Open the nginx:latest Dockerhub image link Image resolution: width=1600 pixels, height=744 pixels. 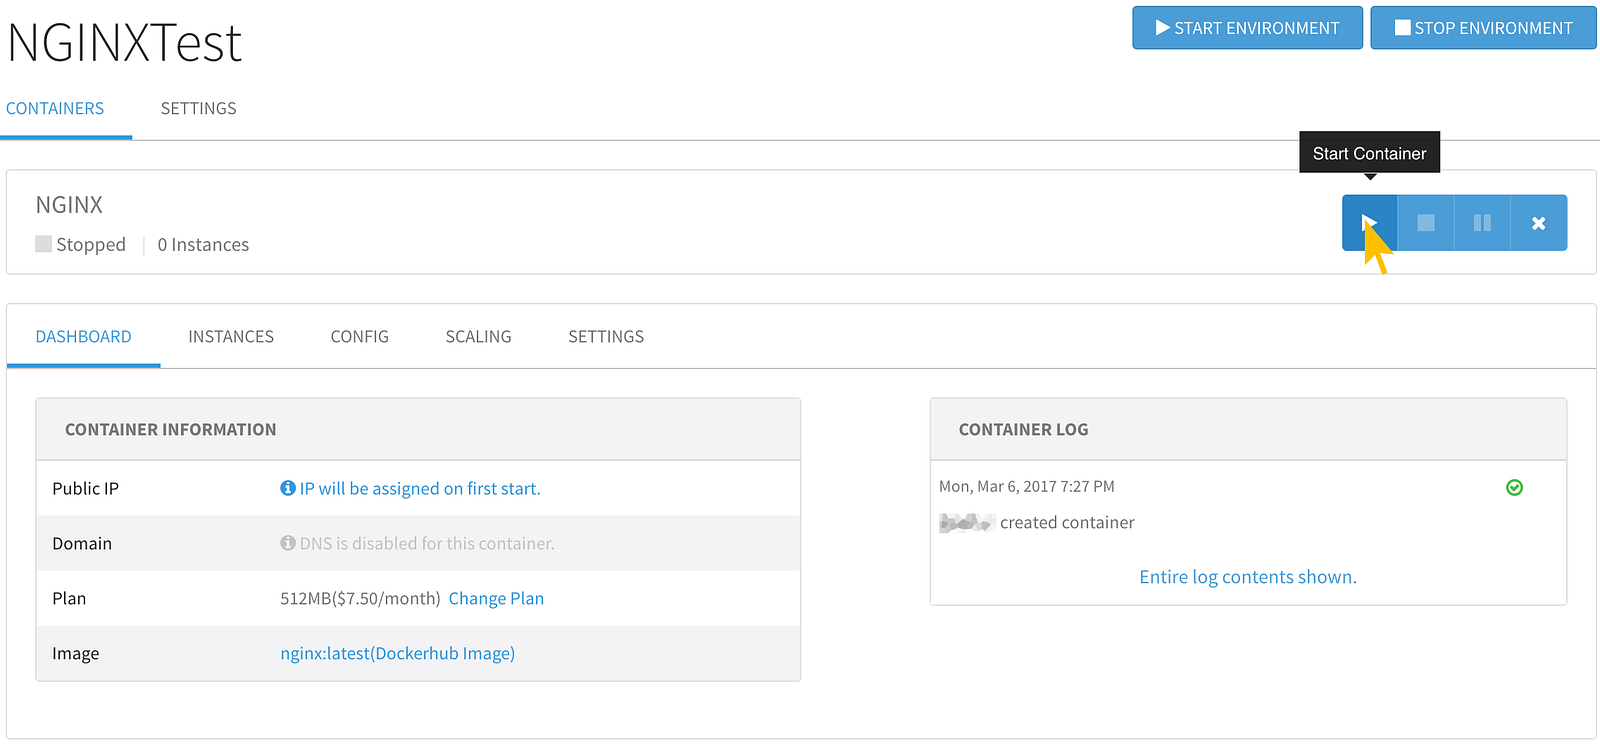(397, 653)
